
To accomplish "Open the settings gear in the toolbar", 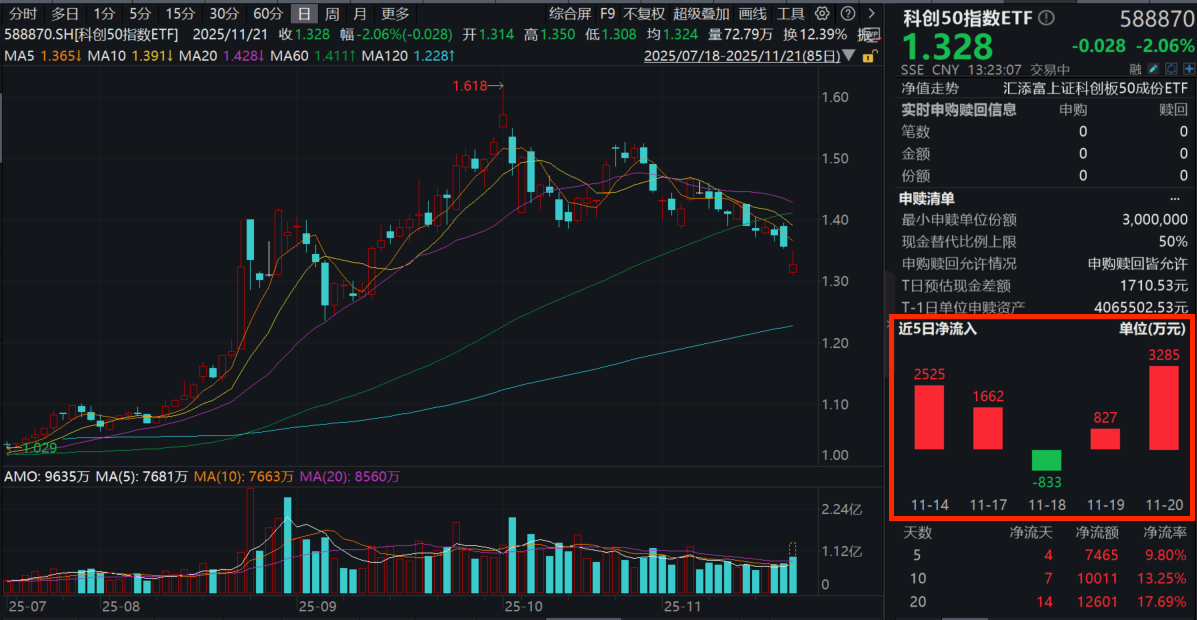I will [x=820, y=14].
